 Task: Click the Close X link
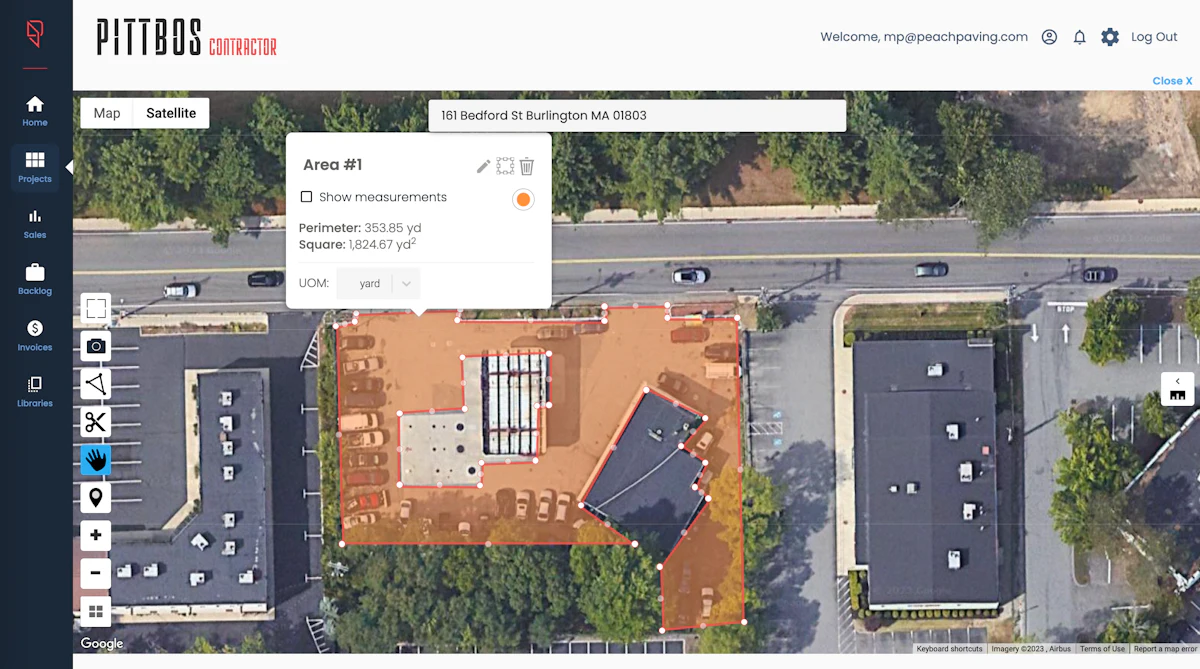(x=1172, y=81)
